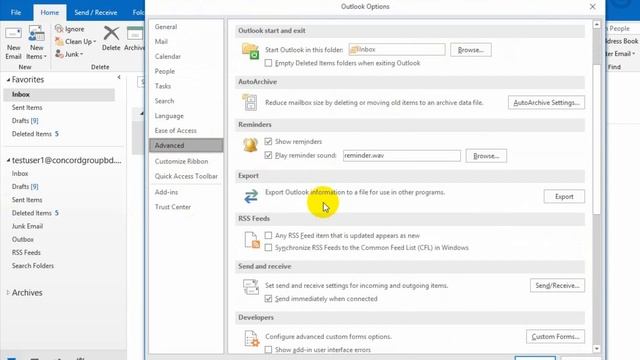Open AutoArchive Settings
This screenshot has height=360, width=640.
546,102
